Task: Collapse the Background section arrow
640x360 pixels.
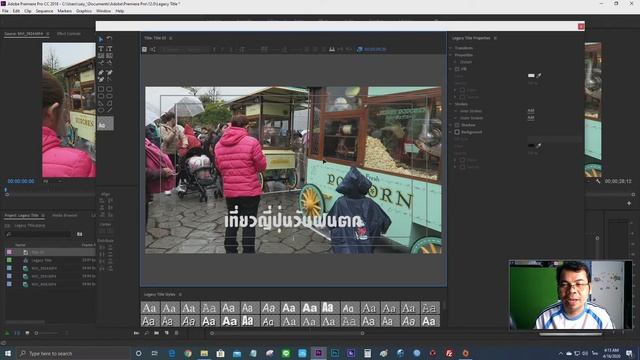Action: tap(451, 132)
